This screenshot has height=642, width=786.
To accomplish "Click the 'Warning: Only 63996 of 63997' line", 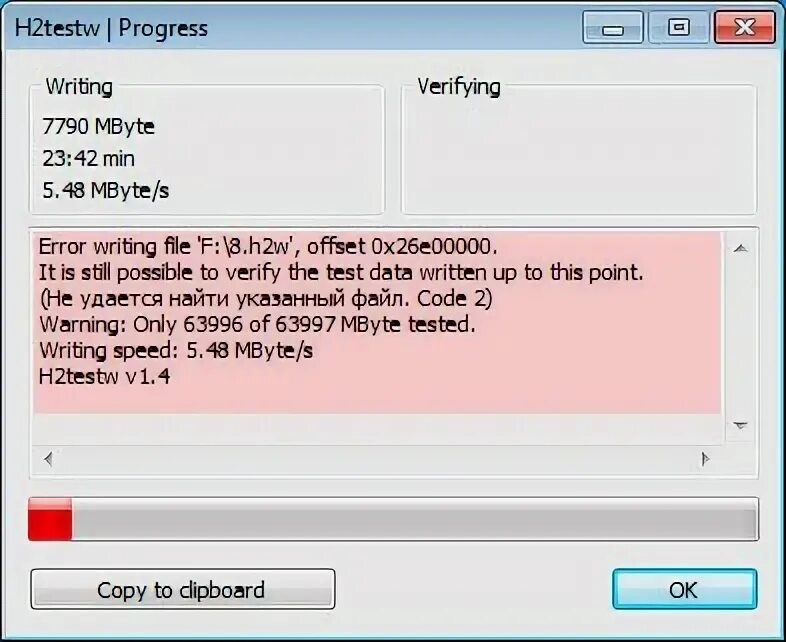I will click(x=257, y=324).
